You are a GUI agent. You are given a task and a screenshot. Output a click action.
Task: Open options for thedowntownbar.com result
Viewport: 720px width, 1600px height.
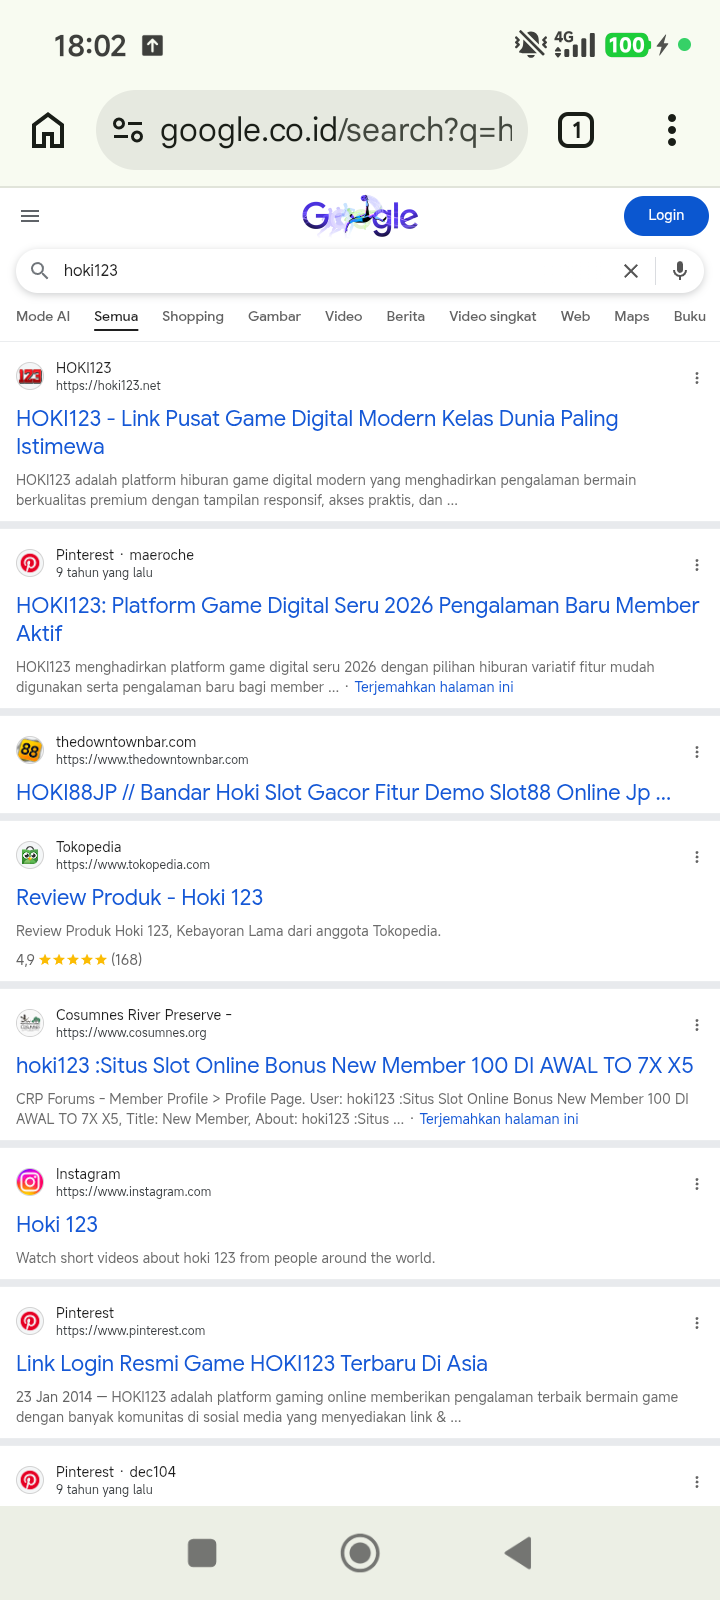697,752
